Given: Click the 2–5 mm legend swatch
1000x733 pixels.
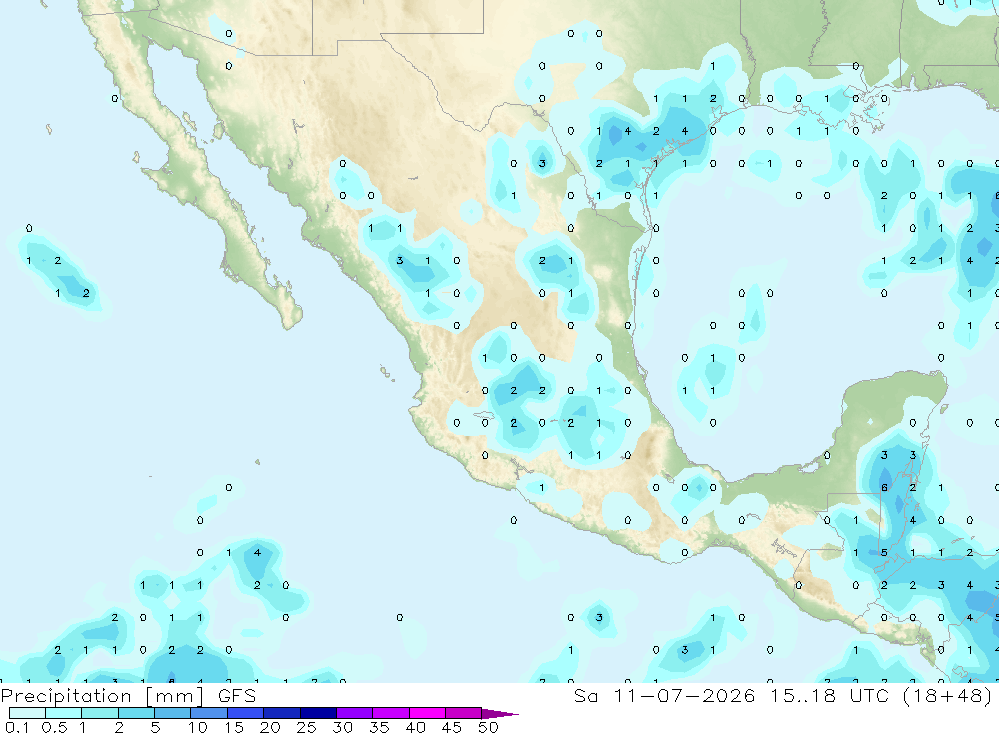Looking at the screenshot, I should pyautogui.click(x=136, y=713).
